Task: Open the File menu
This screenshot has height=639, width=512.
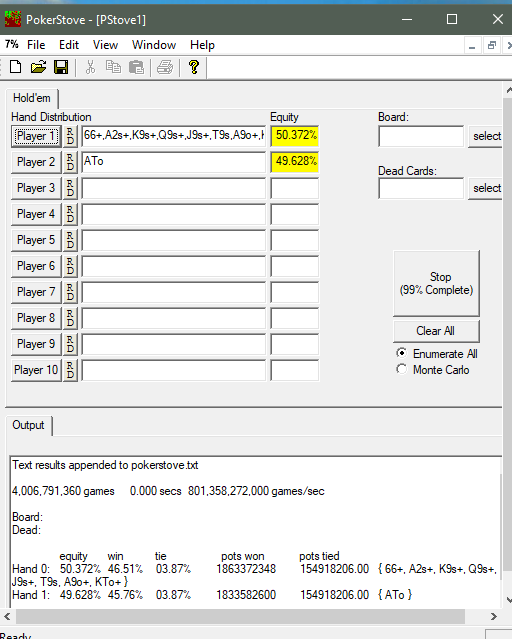Action: 36,45
